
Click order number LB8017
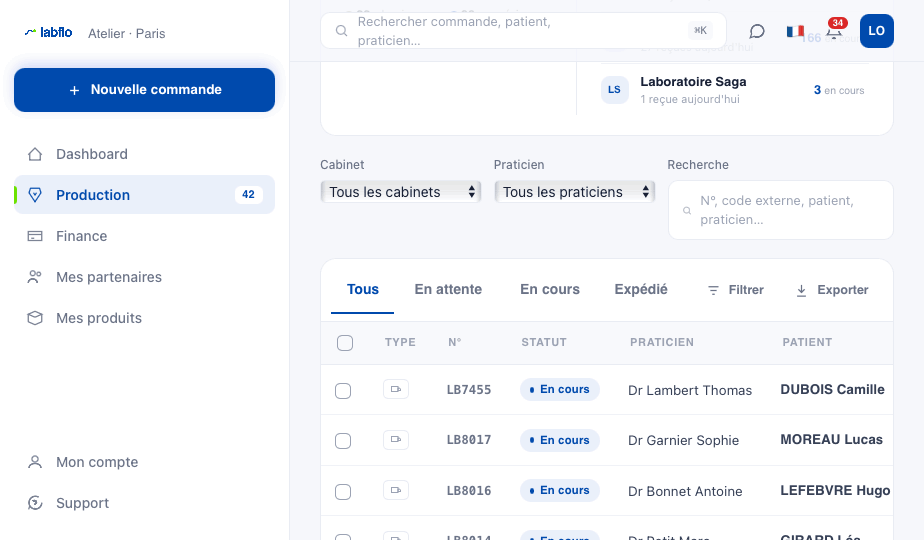pyautogui.click(x=468, y=440)
